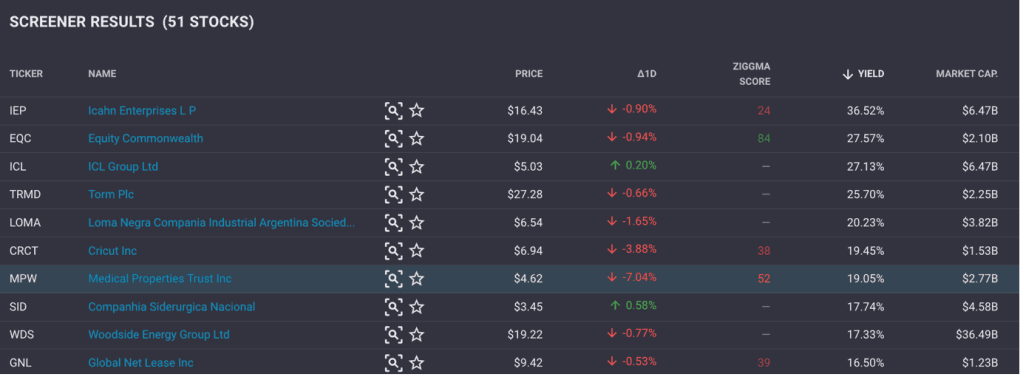Star ICL Group as favorite
This screenshot has height=377, width=1023.
(417, 167)
